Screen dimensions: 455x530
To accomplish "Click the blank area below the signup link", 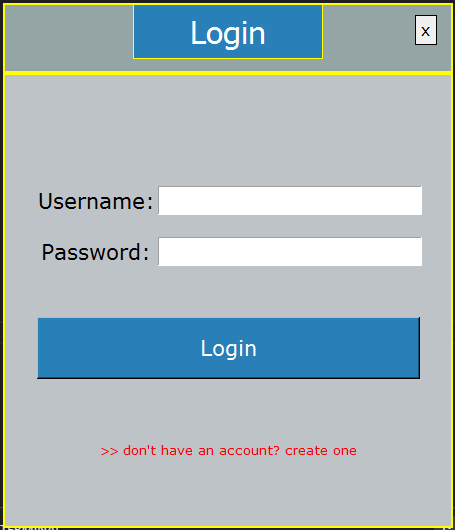I will tap(228, 492).
